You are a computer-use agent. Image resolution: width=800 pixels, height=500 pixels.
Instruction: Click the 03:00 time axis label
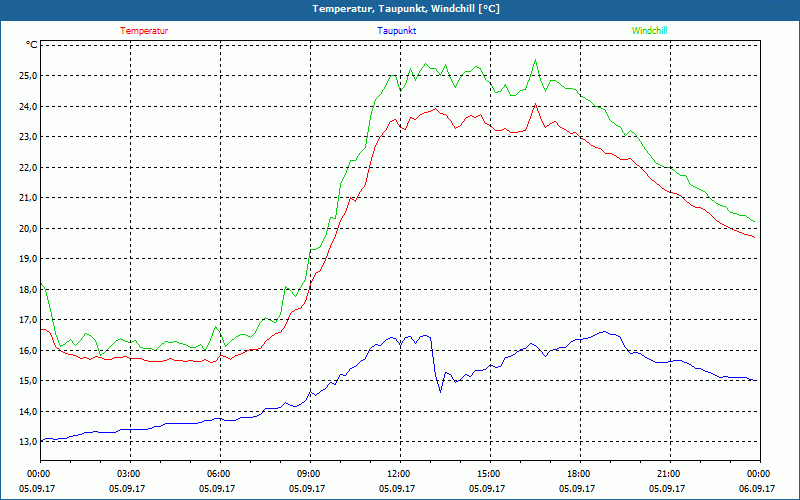[x=131, y=474]
